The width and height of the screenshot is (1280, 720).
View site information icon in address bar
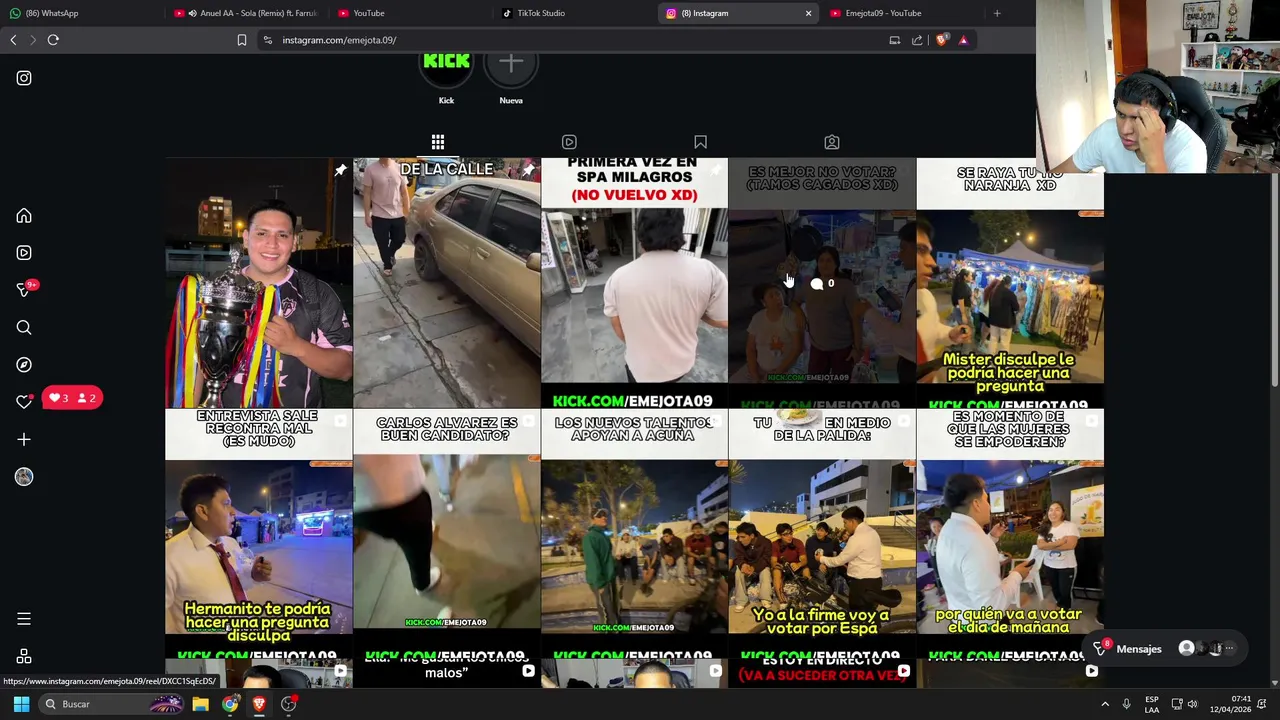click(x=268, y=40)
